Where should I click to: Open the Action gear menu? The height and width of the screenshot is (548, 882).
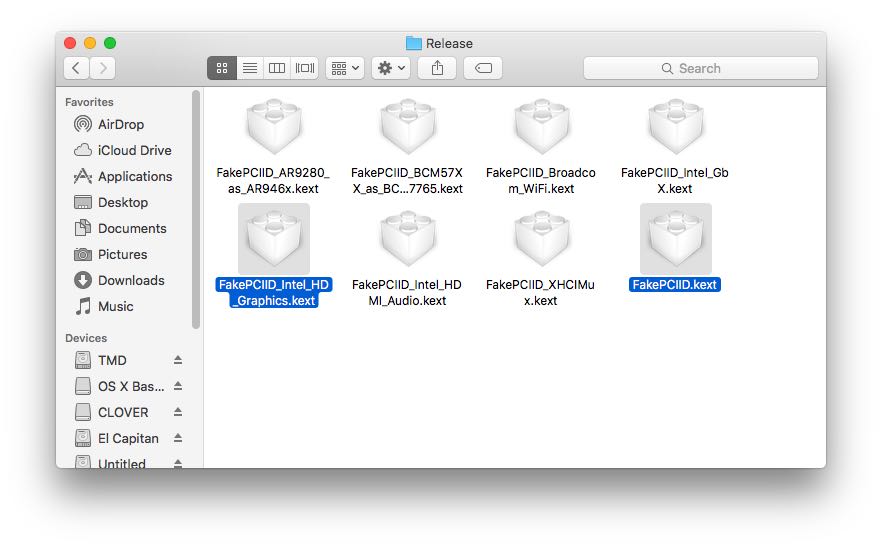click(x=391, y=68)
